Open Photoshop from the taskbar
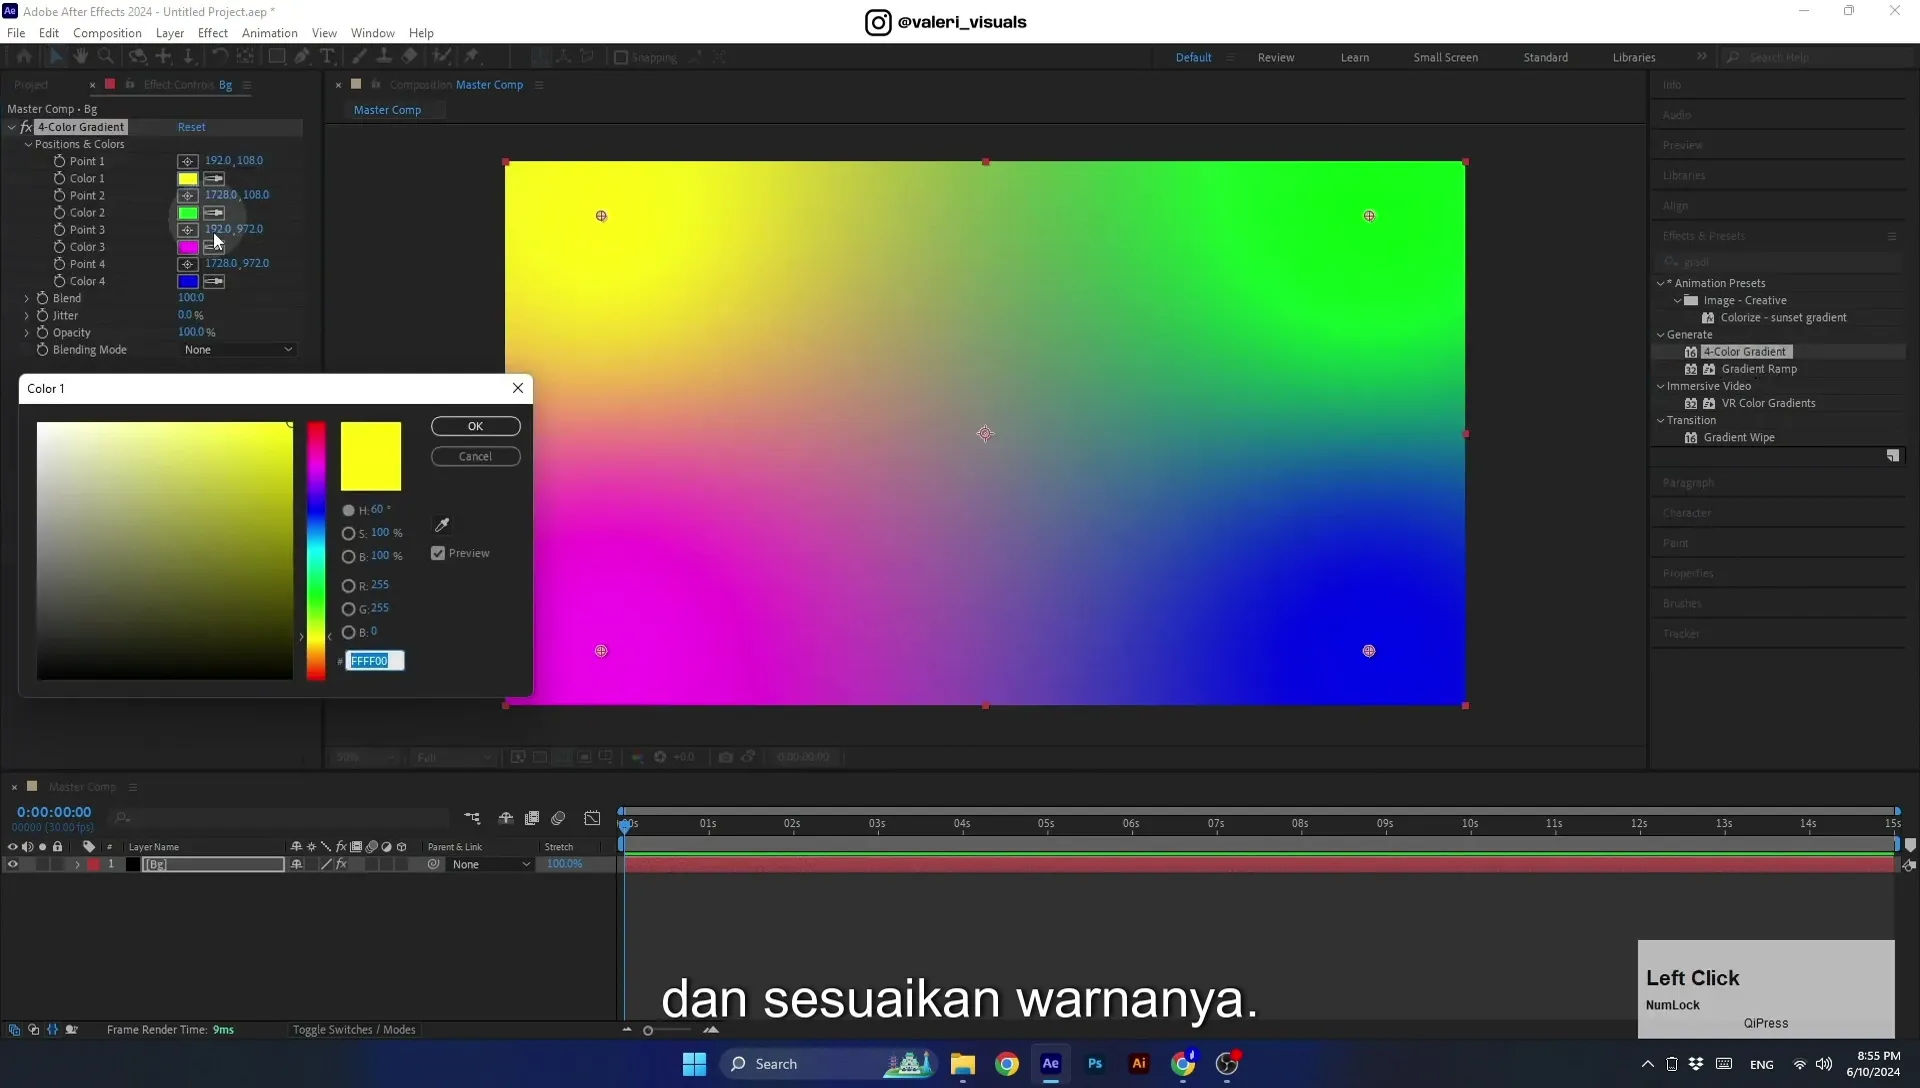The height and width of the screenshot is (1088, 1920). pyautogui.click(x=1095, y=1064)
